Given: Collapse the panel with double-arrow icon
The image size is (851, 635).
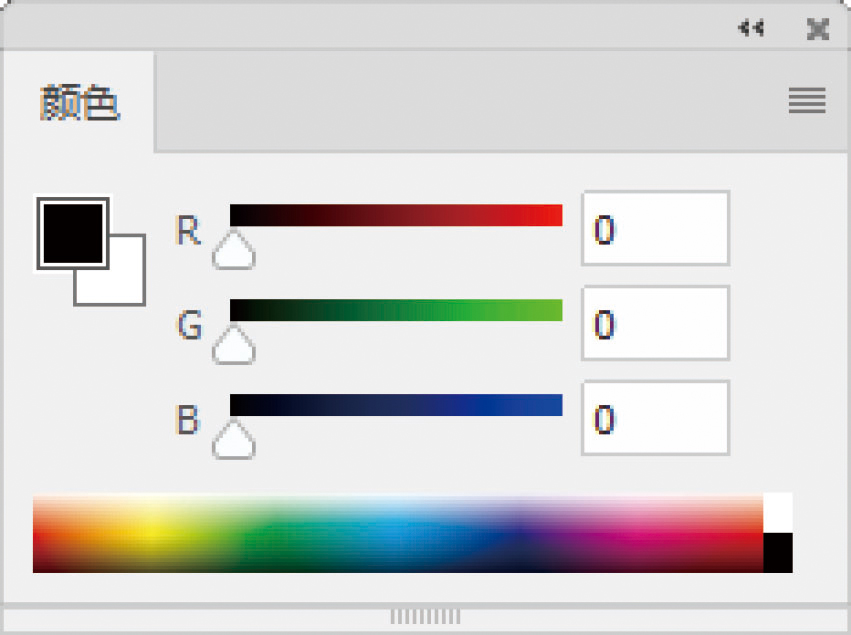Looking at the screenshot, I should (750, 28).
